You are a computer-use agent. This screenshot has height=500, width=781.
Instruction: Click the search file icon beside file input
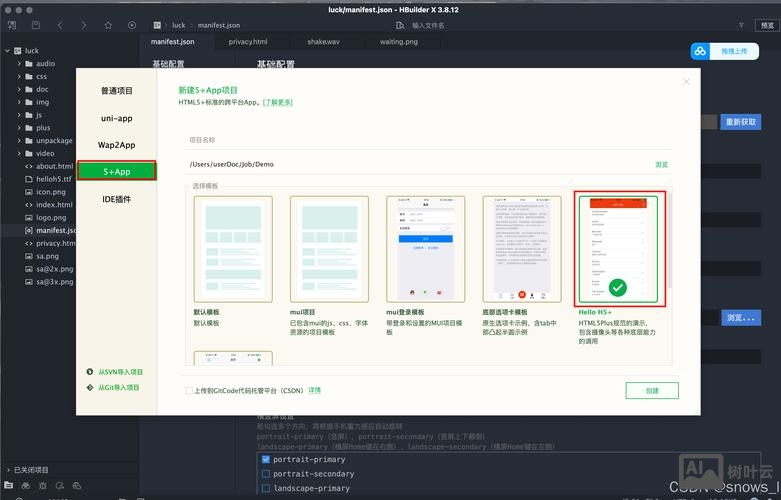(x=400, y=25)
